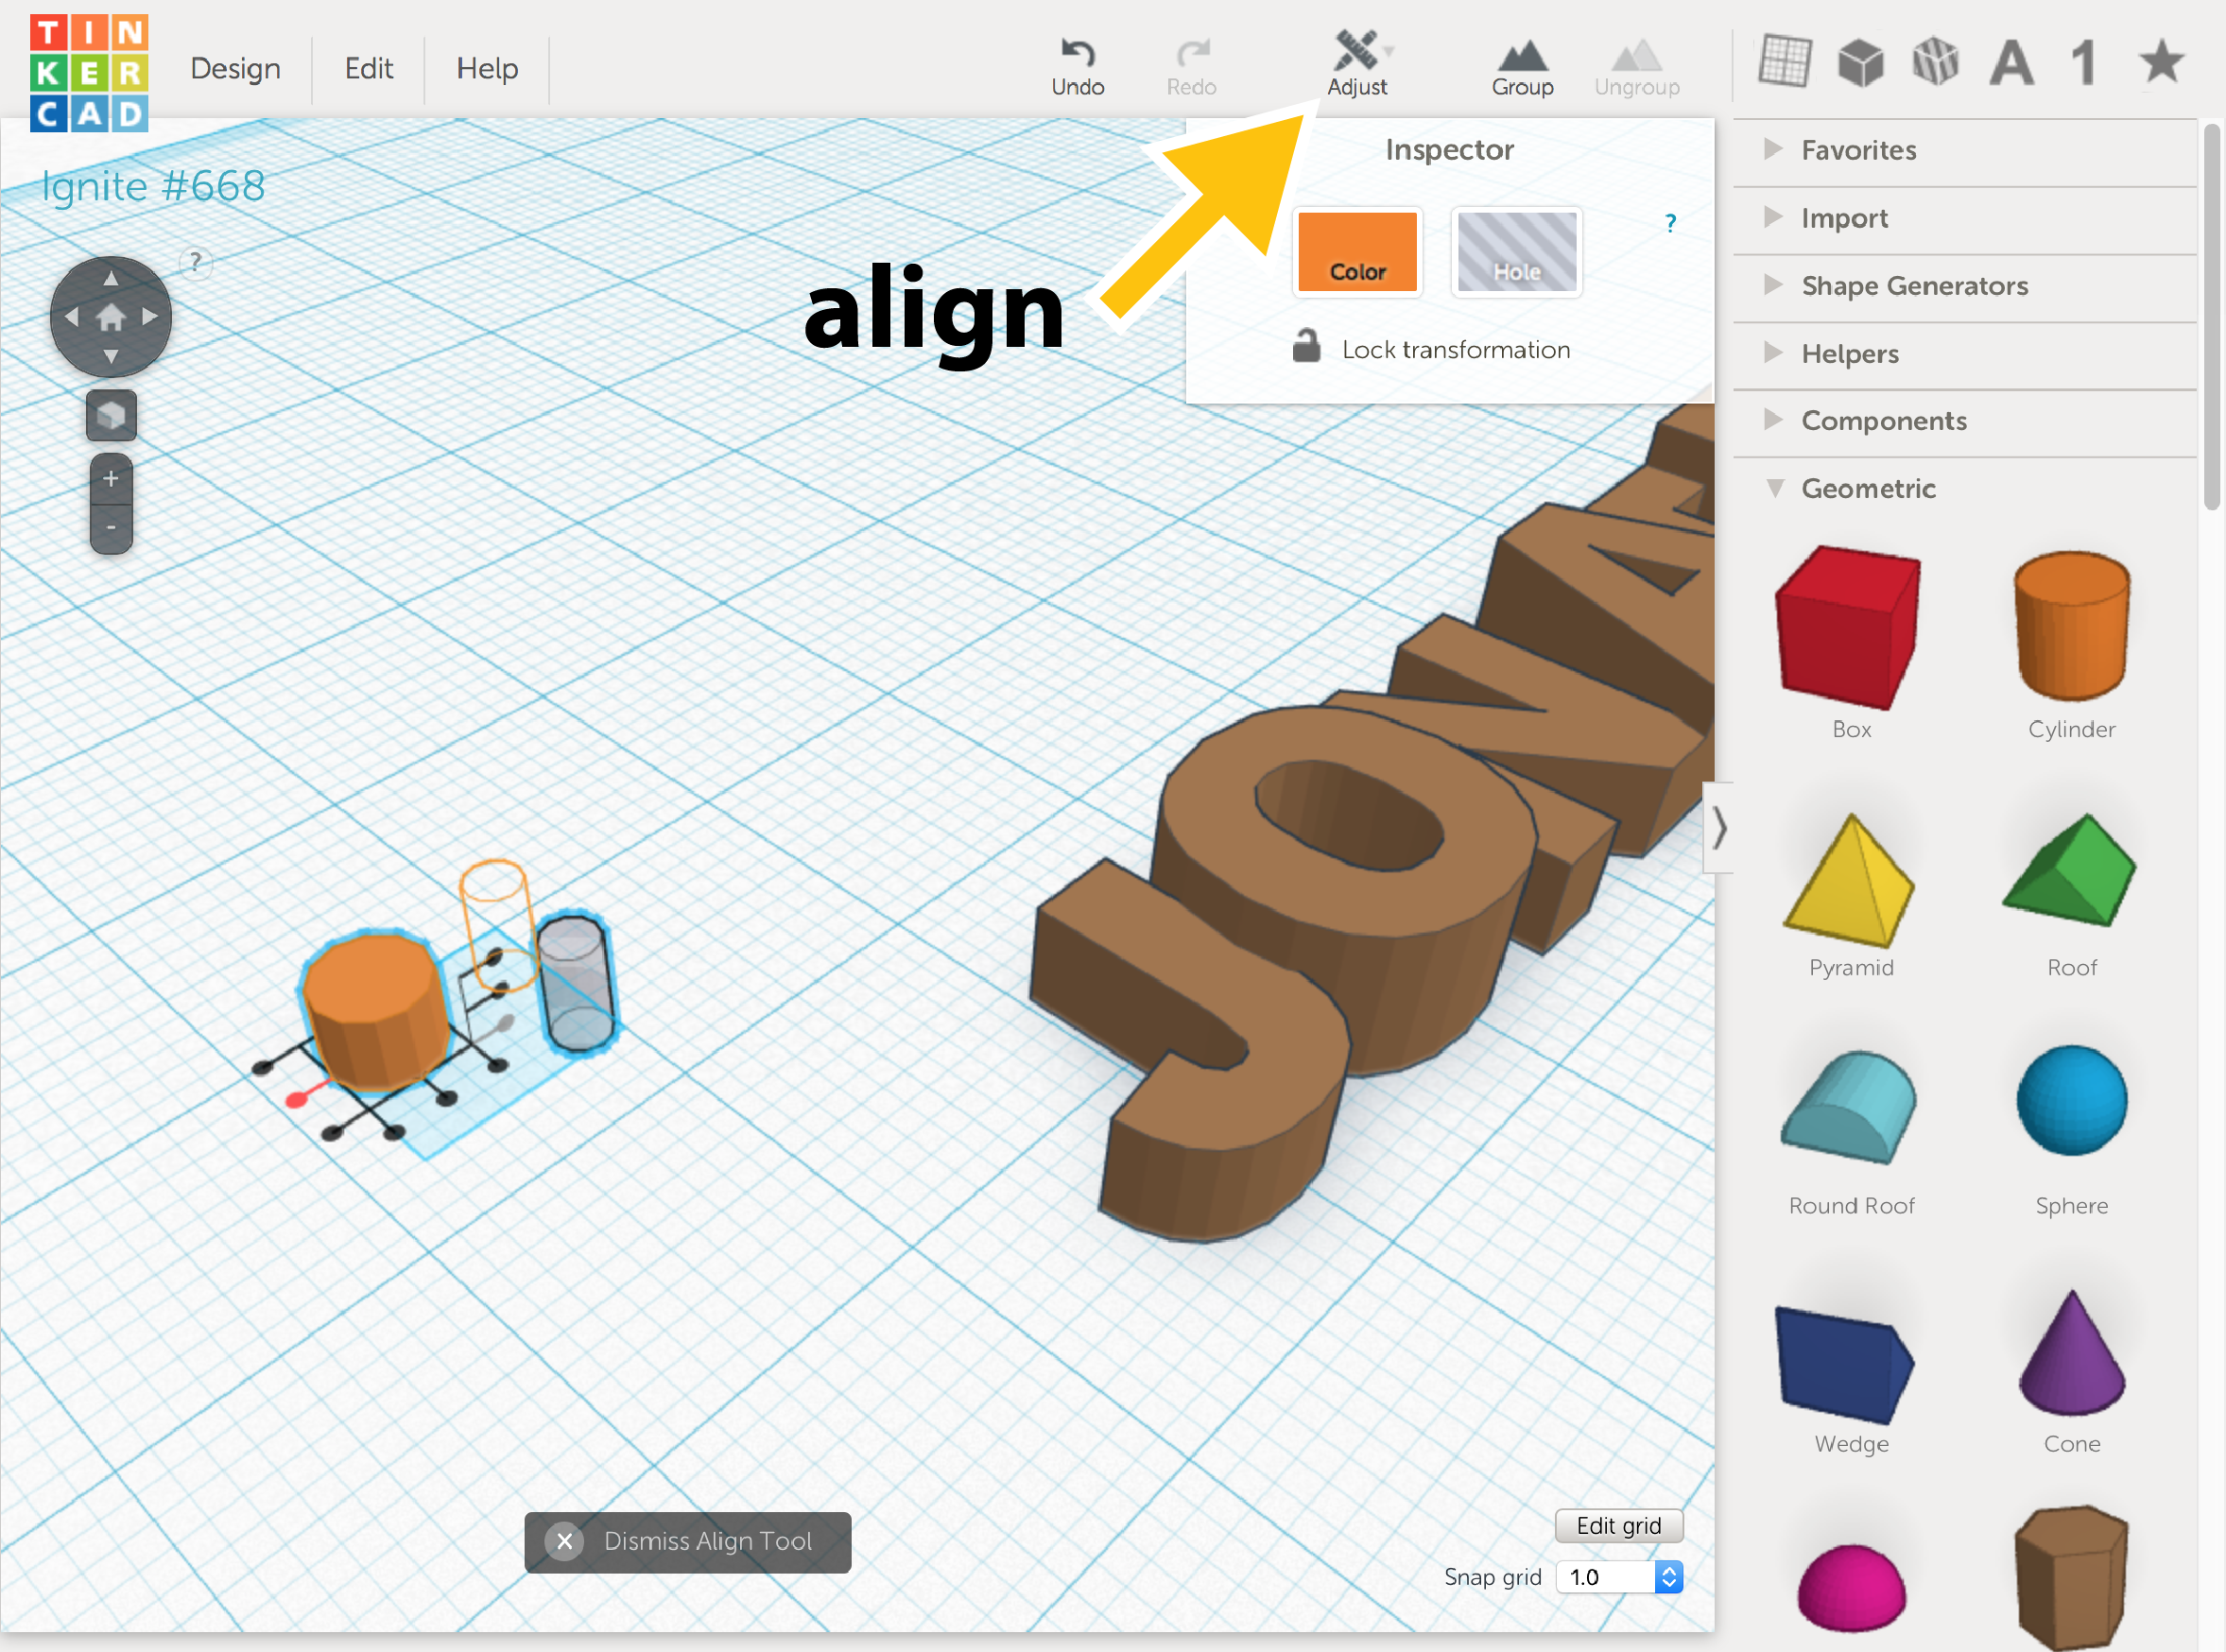Expand the Helpers section

[x=1849, y=353]
